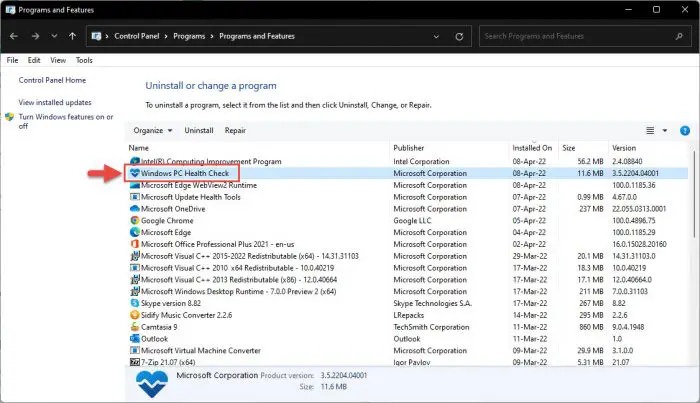Screen dimensions: 700x403
Task: Refresh the Programs and Features list
Action: pos(459,37)
